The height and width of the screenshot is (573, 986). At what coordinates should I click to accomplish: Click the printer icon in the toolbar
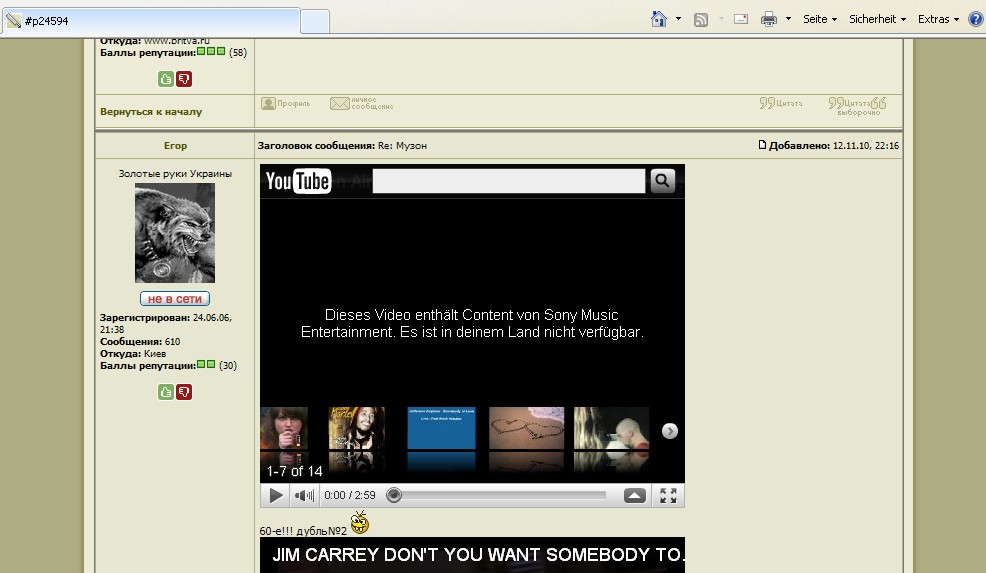pyautogui.click(x=768, y=19)
